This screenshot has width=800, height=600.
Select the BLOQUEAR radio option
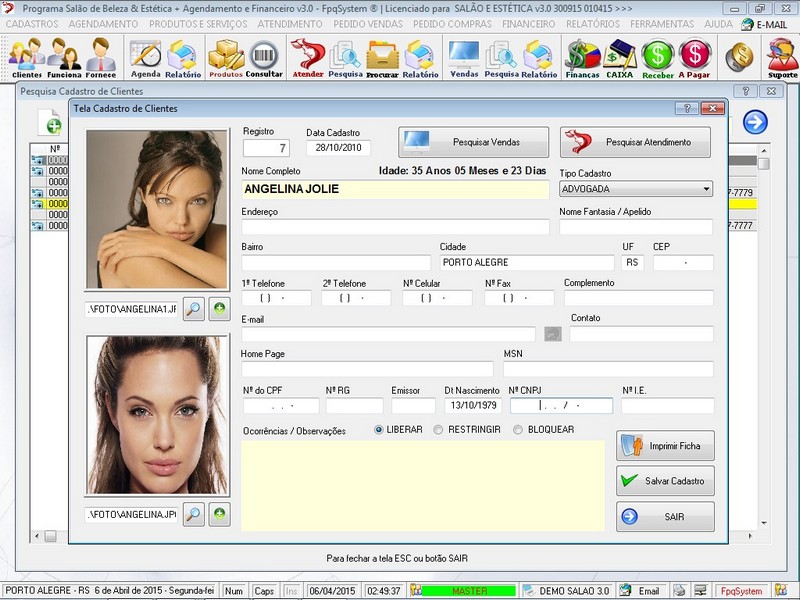(x=517, y=430)
